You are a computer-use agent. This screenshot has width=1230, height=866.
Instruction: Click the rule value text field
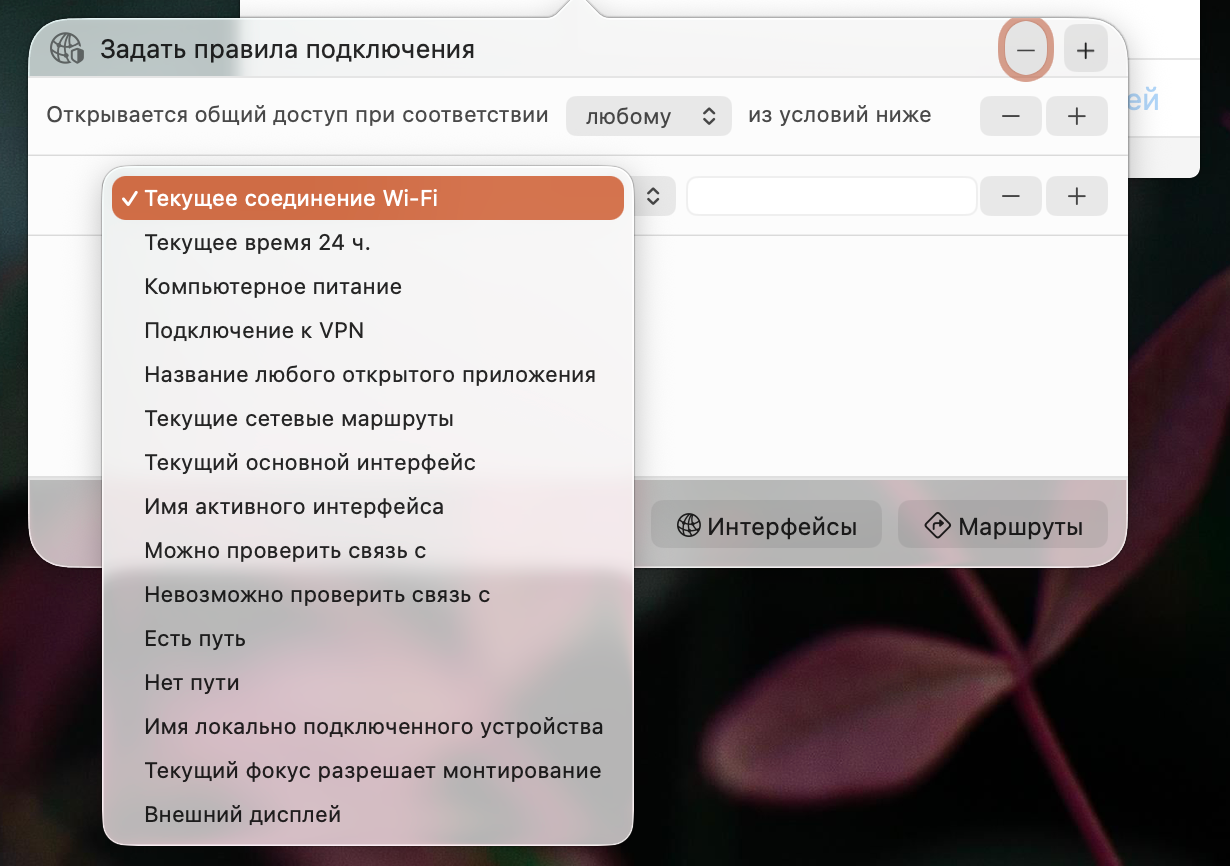point(830,197)
